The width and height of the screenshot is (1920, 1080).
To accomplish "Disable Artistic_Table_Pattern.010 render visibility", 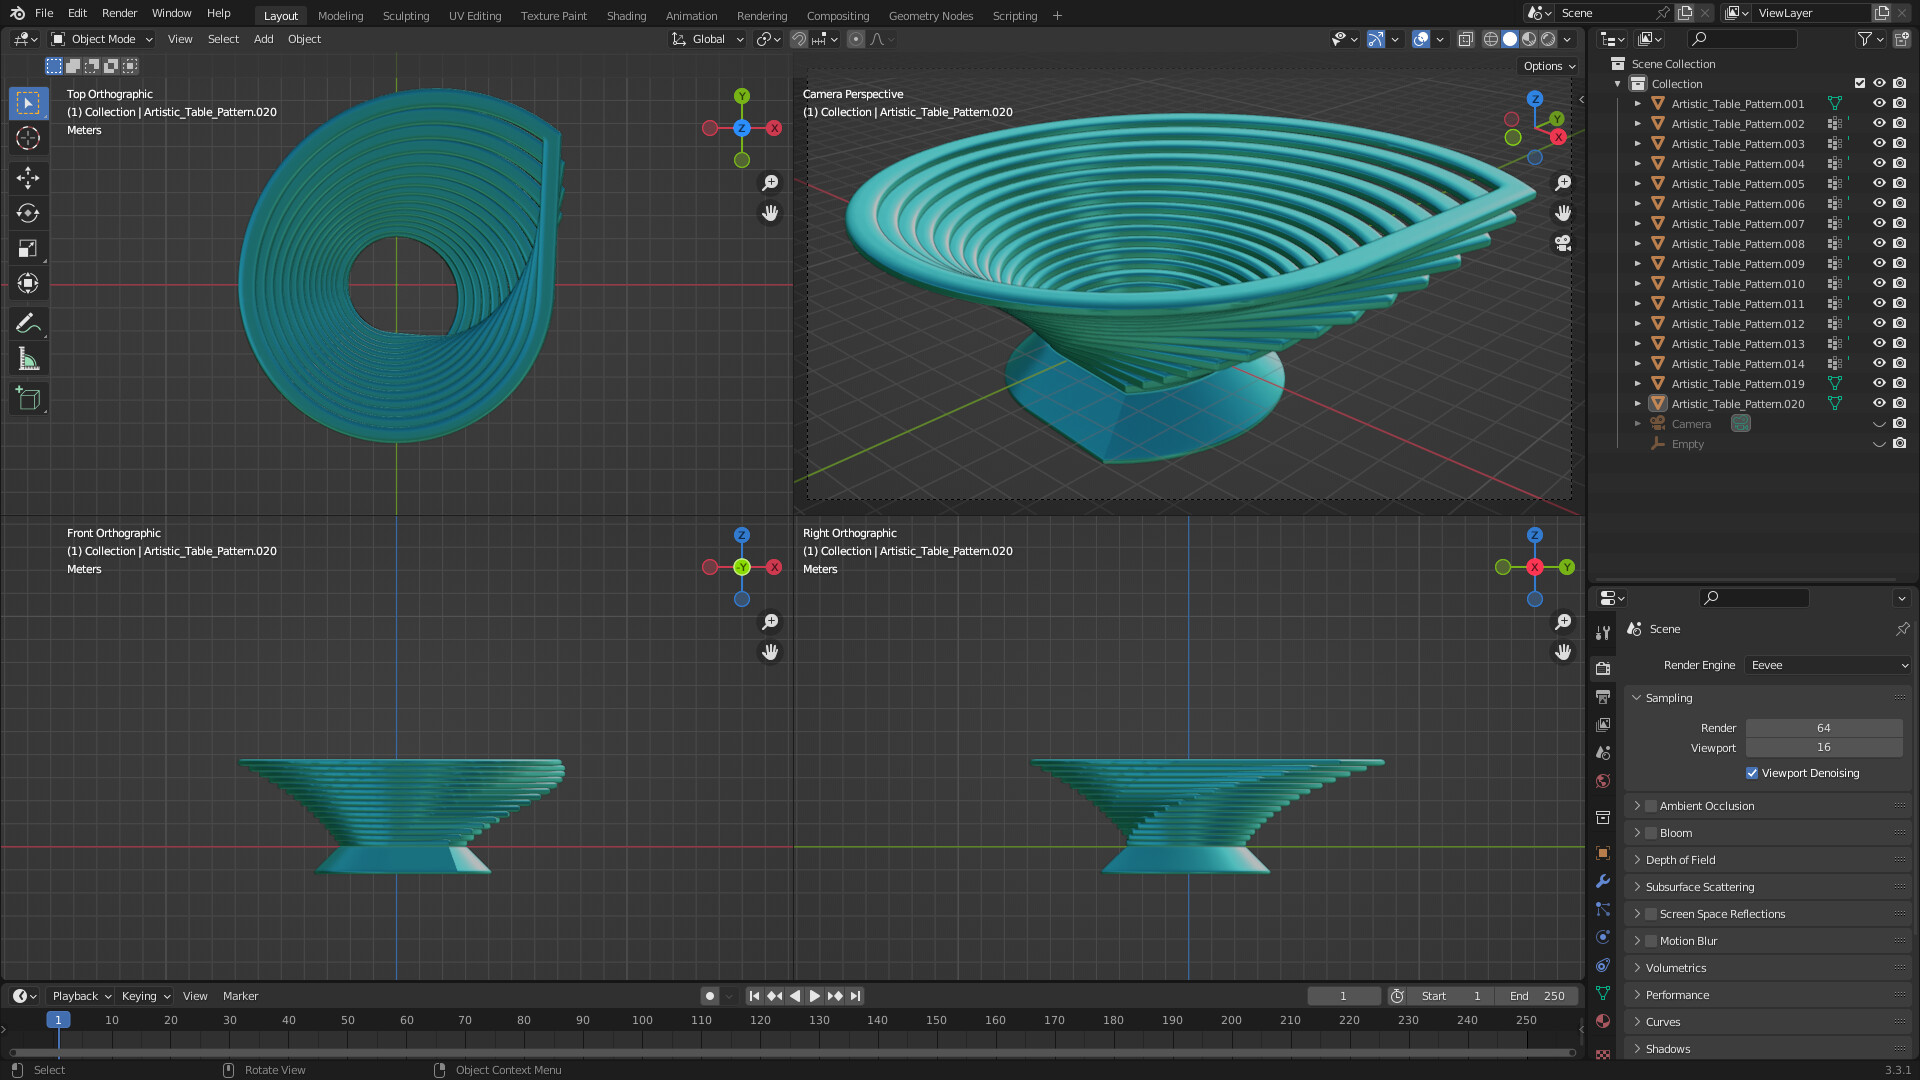I will click(1899, 283).
